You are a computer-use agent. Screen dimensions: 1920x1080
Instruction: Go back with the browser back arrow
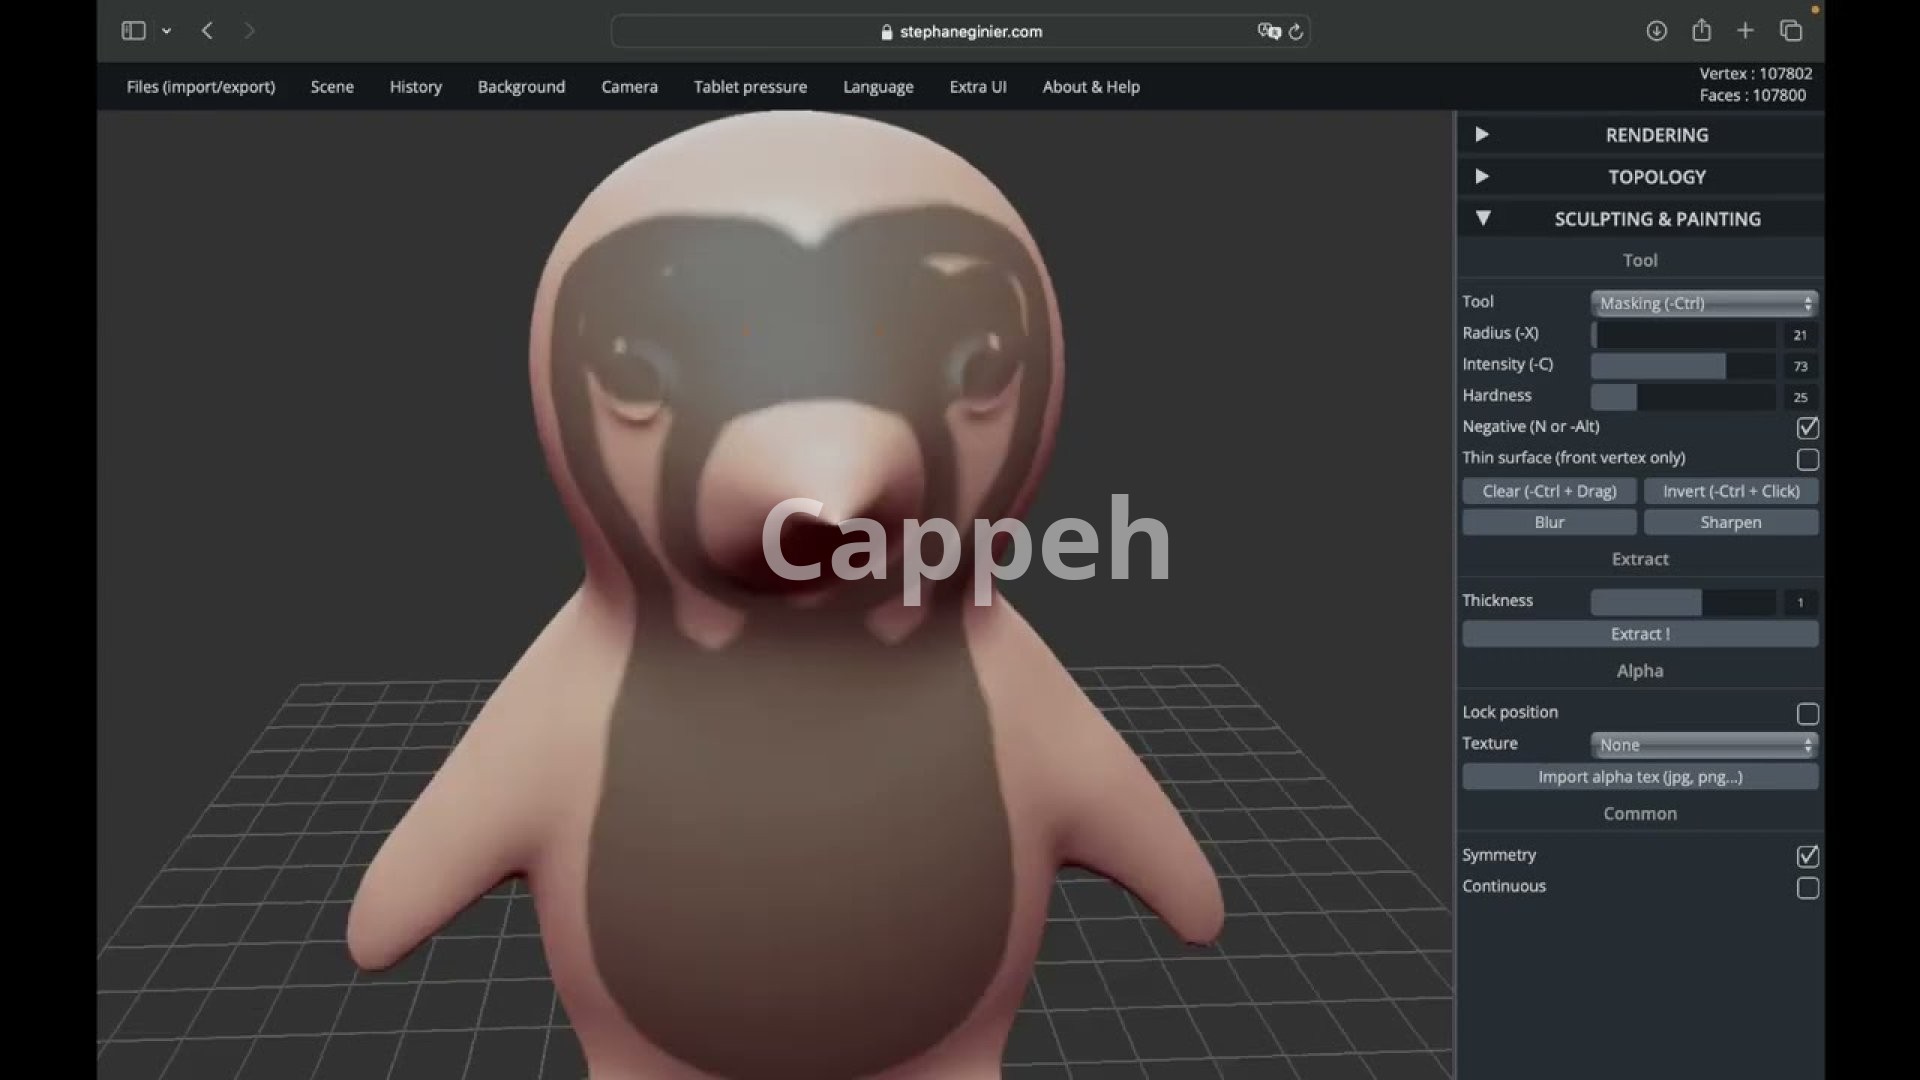point(207,31)
